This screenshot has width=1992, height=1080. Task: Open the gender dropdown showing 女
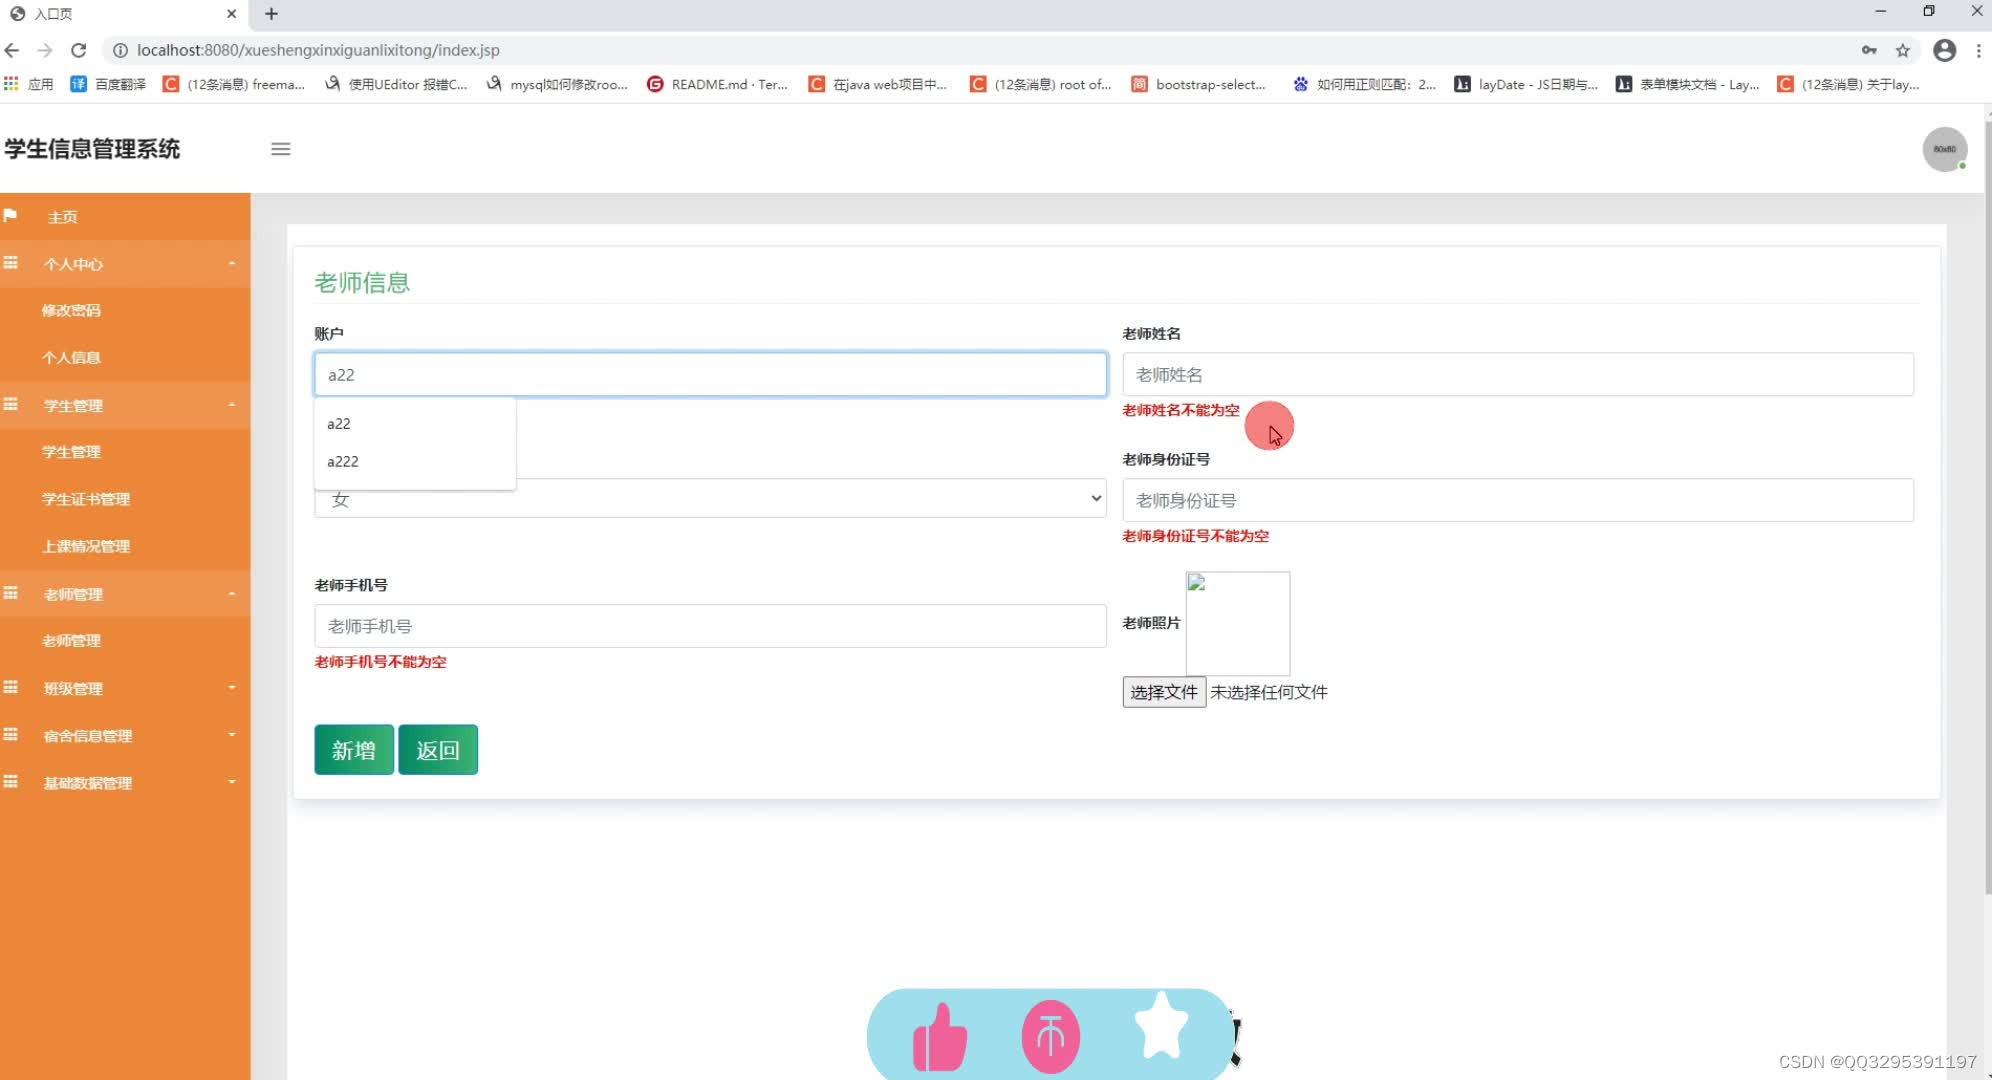[x=710, y=499]
